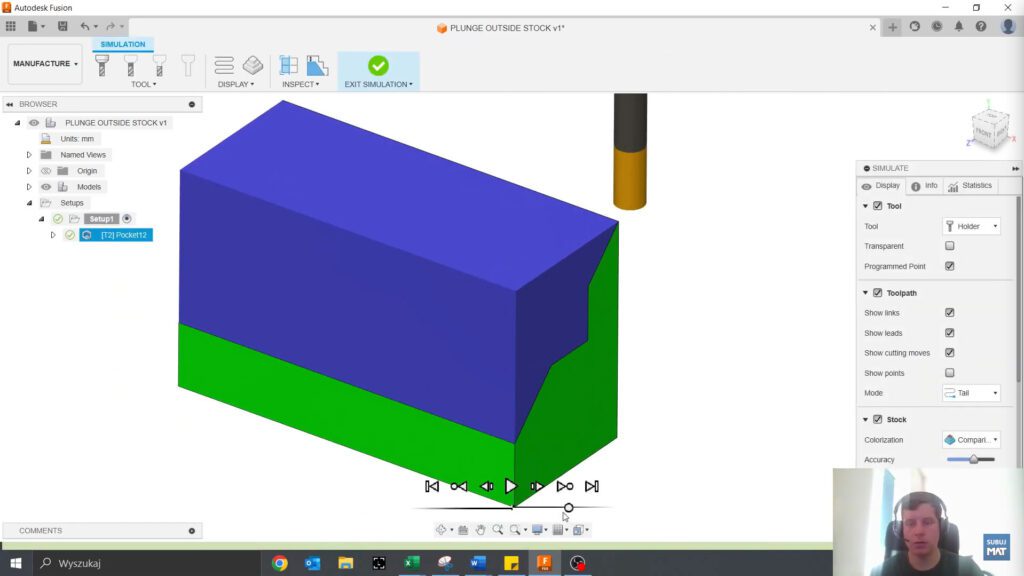Screen dimensions: 1024x576
Task: Select the Zoom tool in navigation bar
Action: (497, 529)
